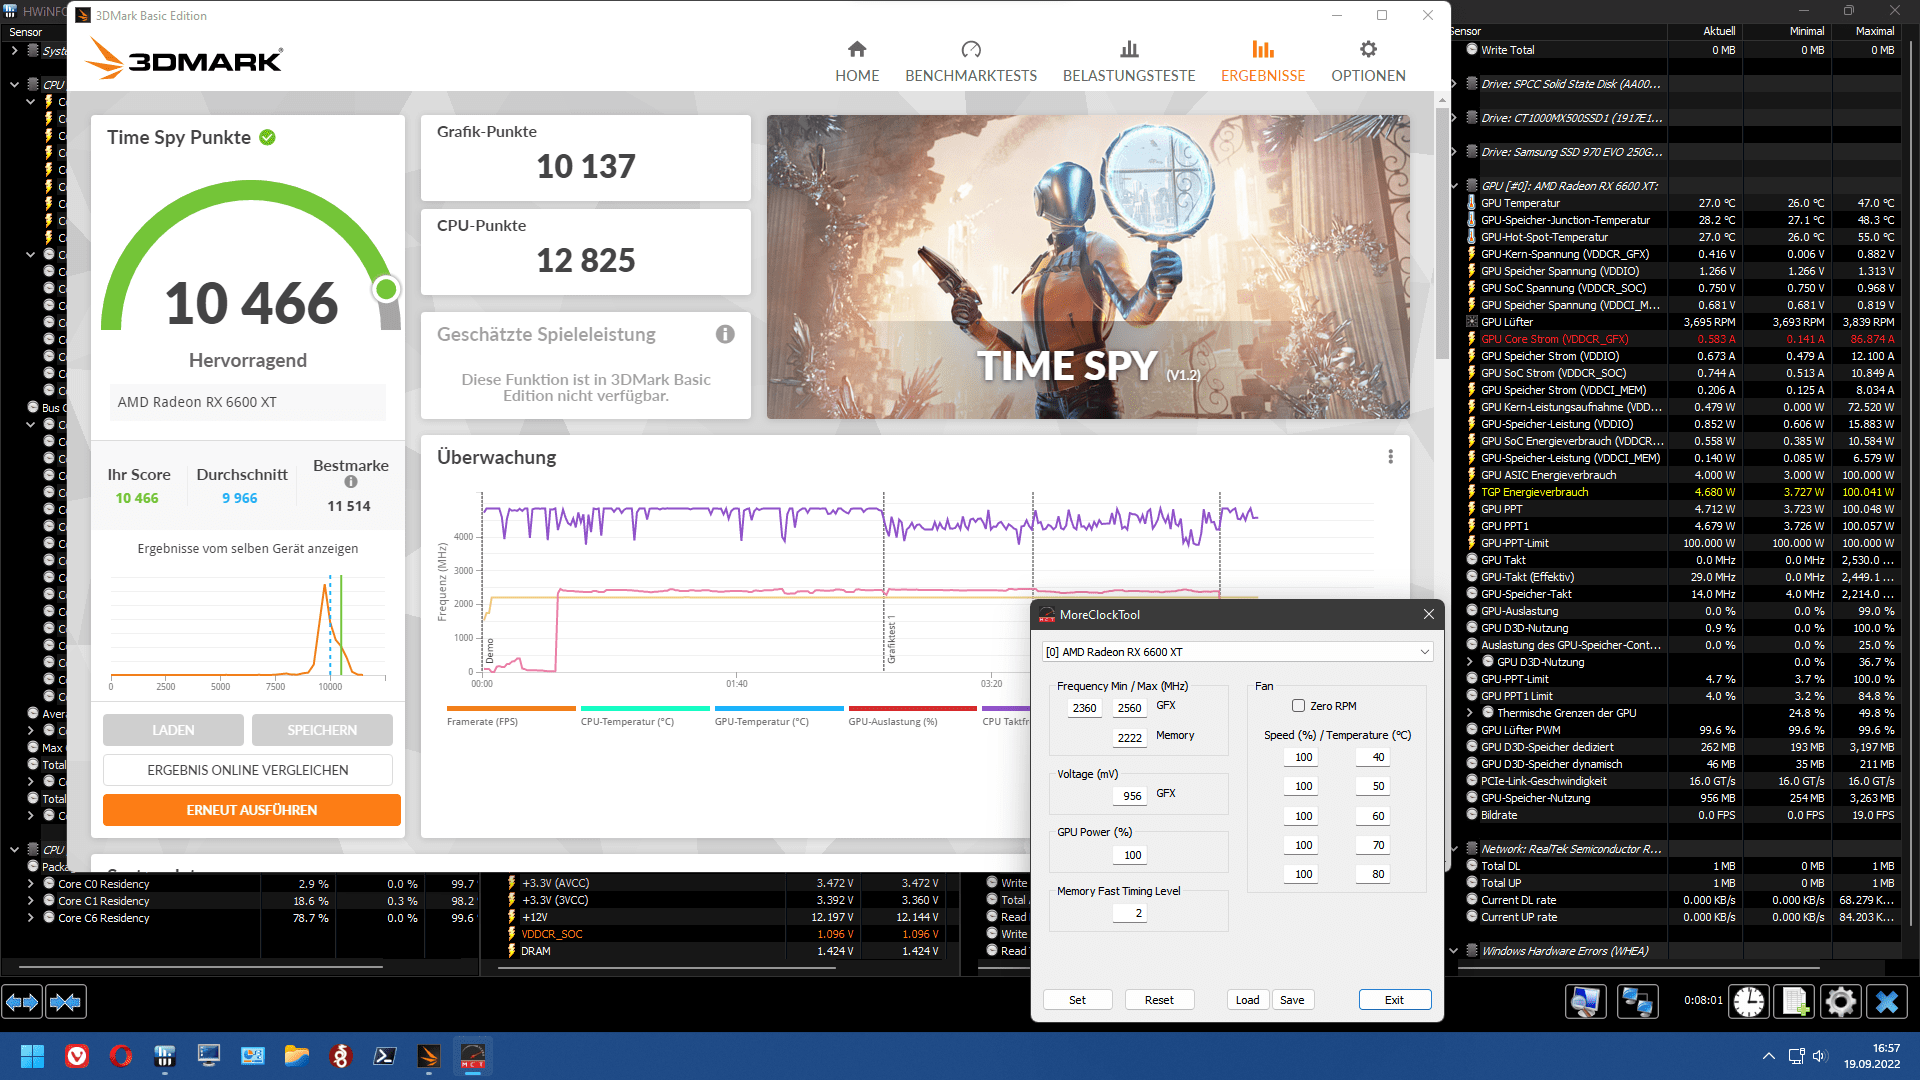Open HWiNFO settings gear icon
Viewport: 1920px width, 1080px height.
pos(1840,1001)
